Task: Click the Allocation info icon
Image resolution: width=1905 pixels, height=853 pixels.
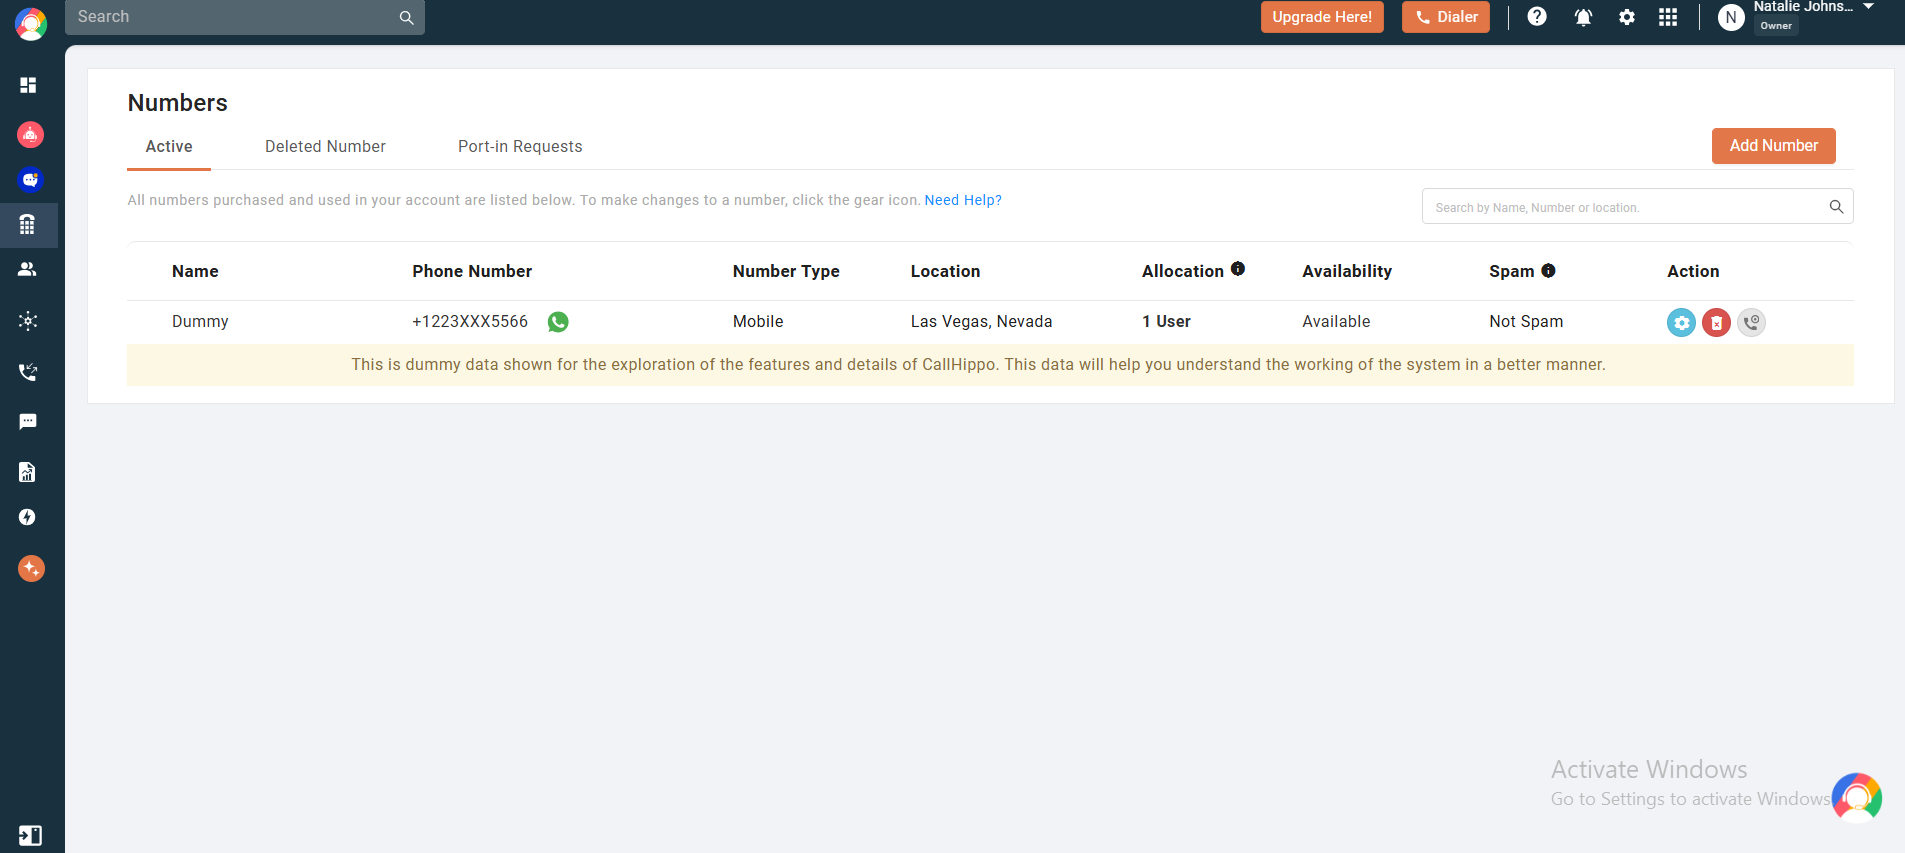Action: coord(1238,269)
